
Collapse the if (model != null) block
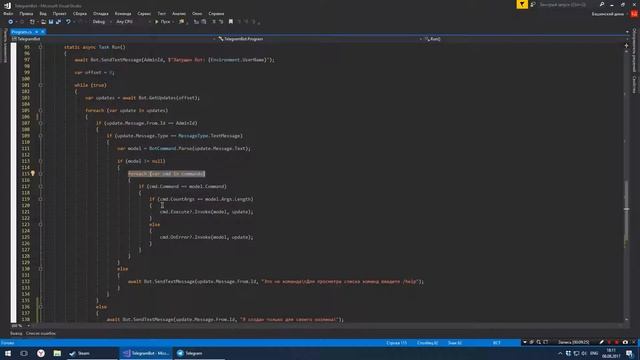tap(40, 161)
